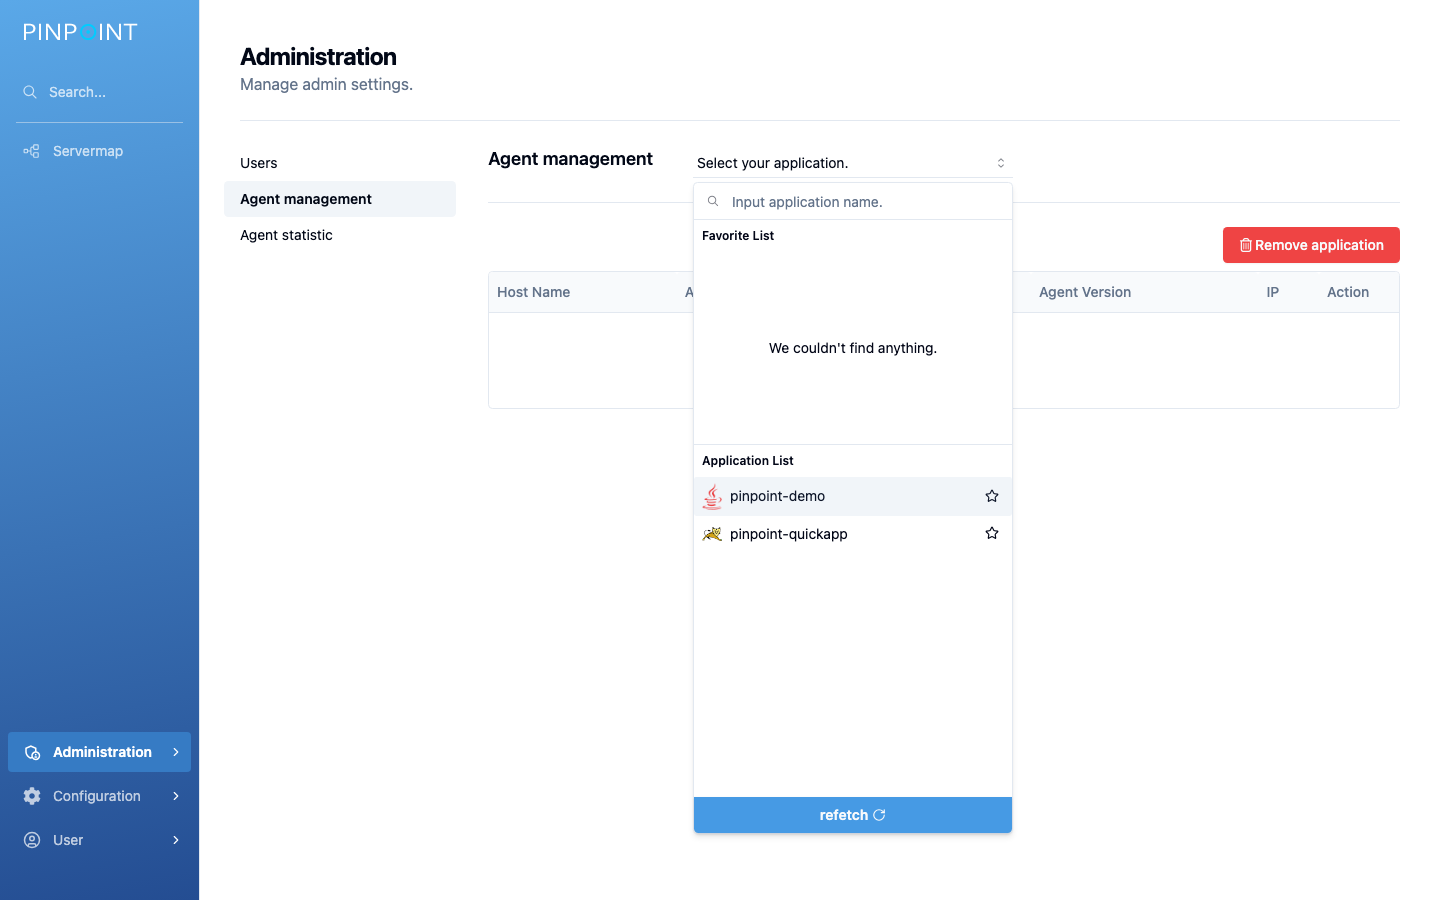Favorite pinpoint-quickapp with its star
This screenshot has height=900, width=1440.
(x=992, y=533)
